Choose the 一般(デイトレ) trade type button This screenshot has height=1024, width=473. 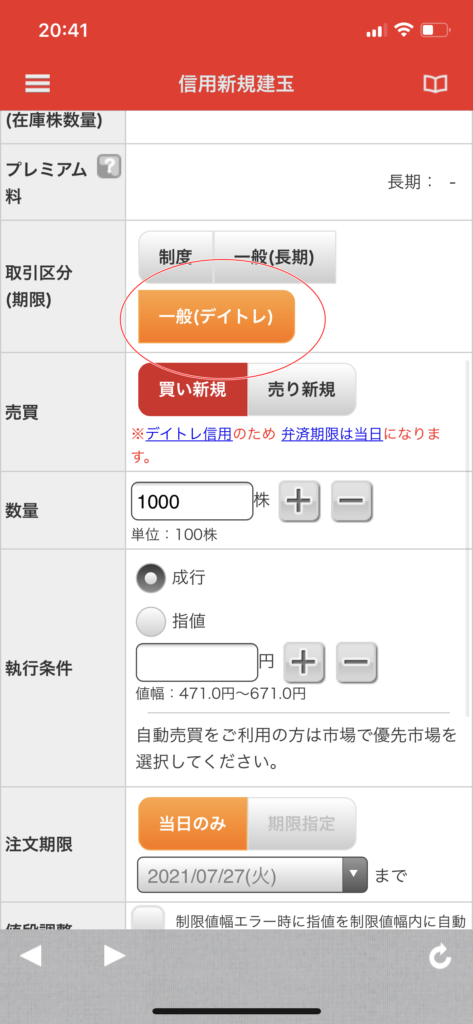216,317
